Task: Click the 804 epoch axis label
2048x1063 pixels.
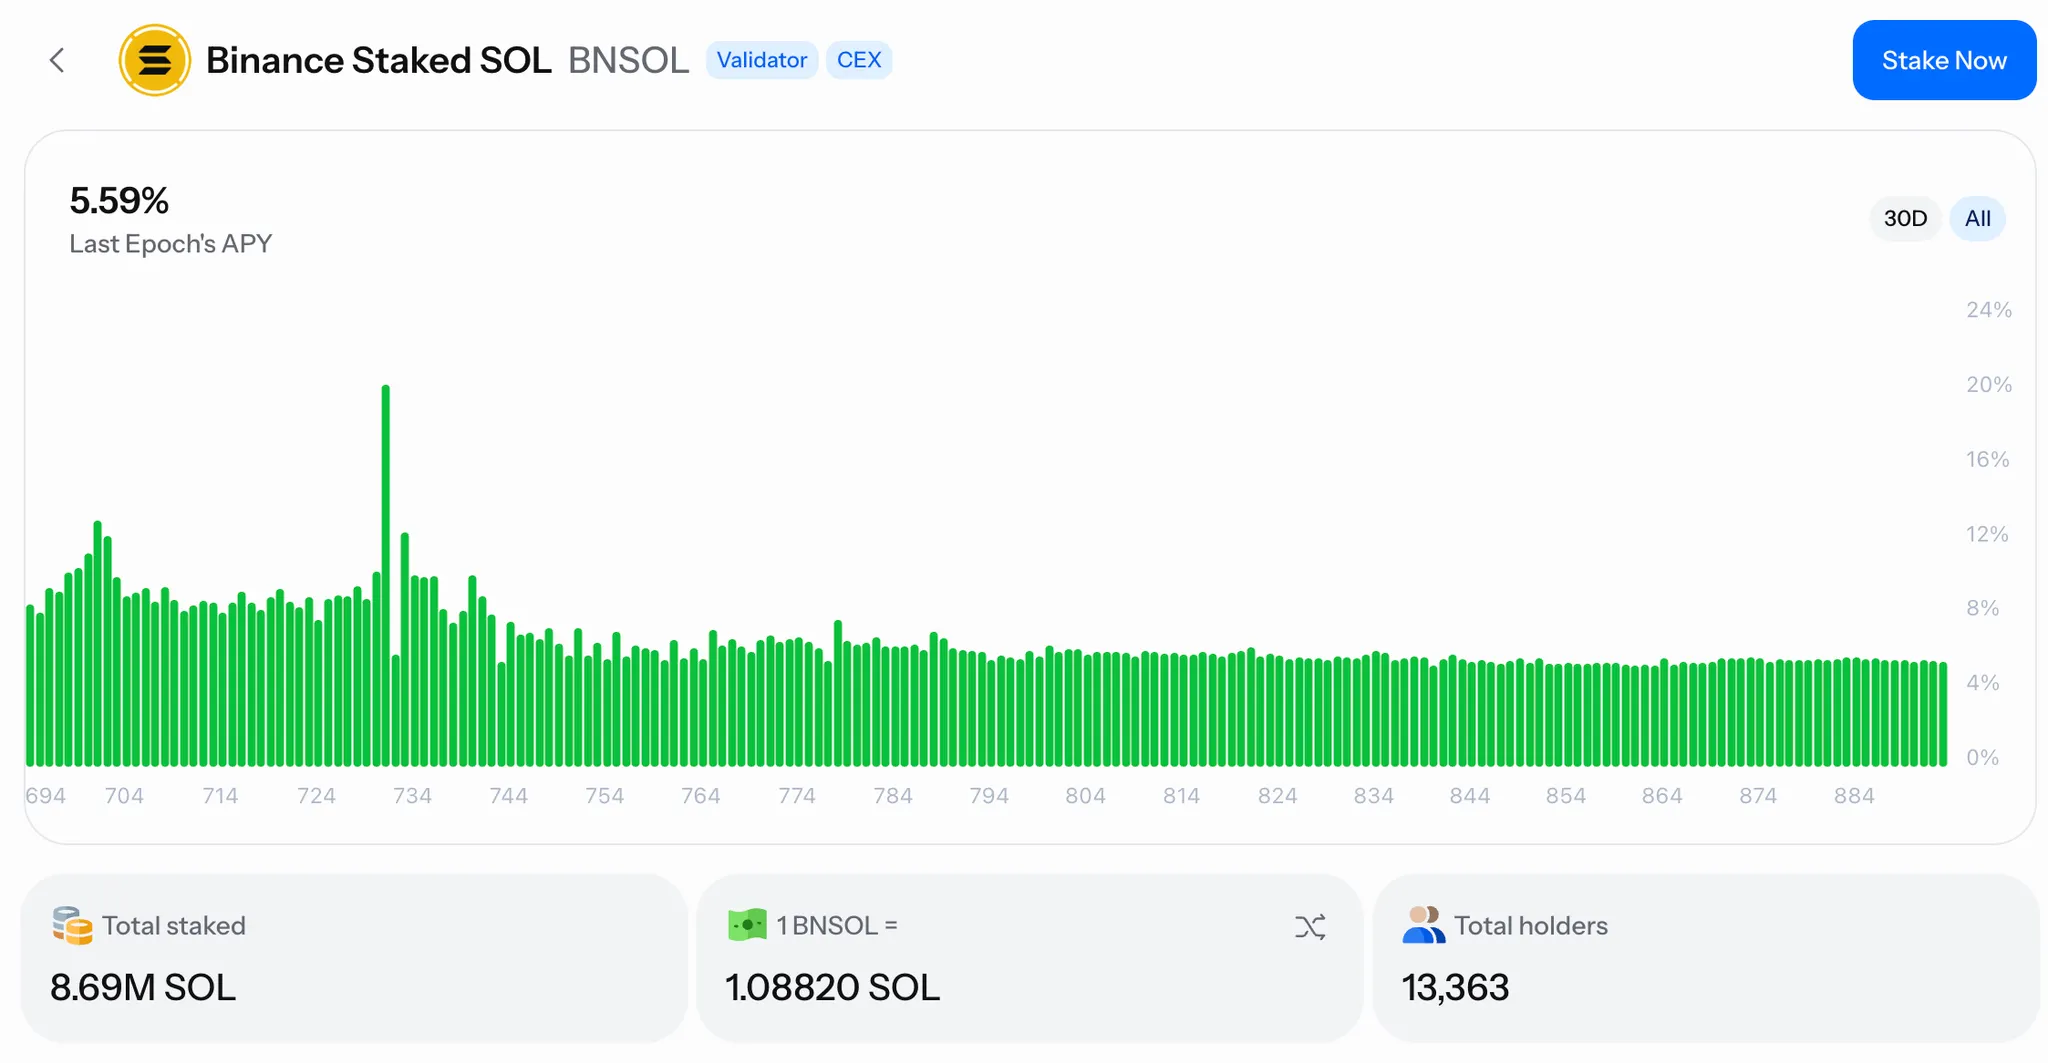Action: coord(1085,796)
